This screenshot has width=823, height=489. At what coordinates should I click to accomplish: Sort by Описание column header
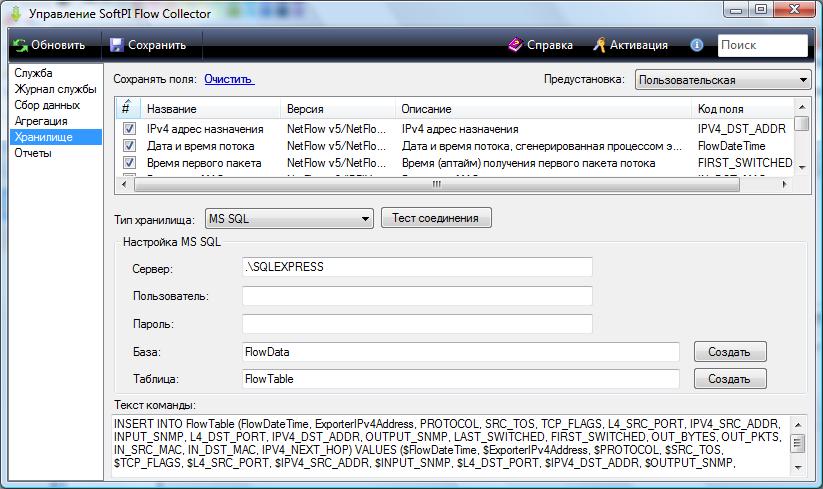[543, 109]
